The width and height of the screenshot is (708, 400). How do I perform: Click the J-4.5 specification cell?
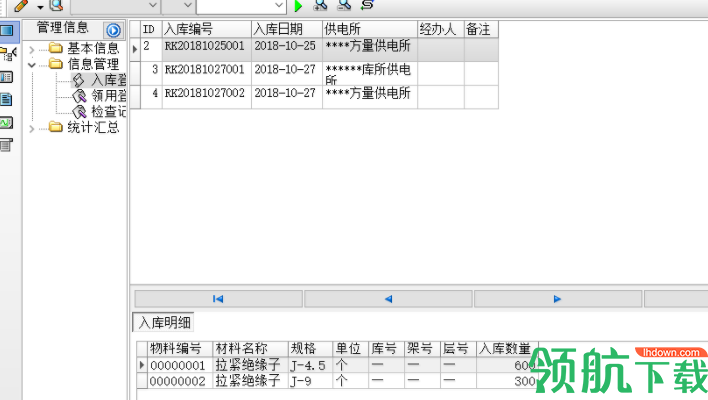pyautogui.click(x=311, y=365)
